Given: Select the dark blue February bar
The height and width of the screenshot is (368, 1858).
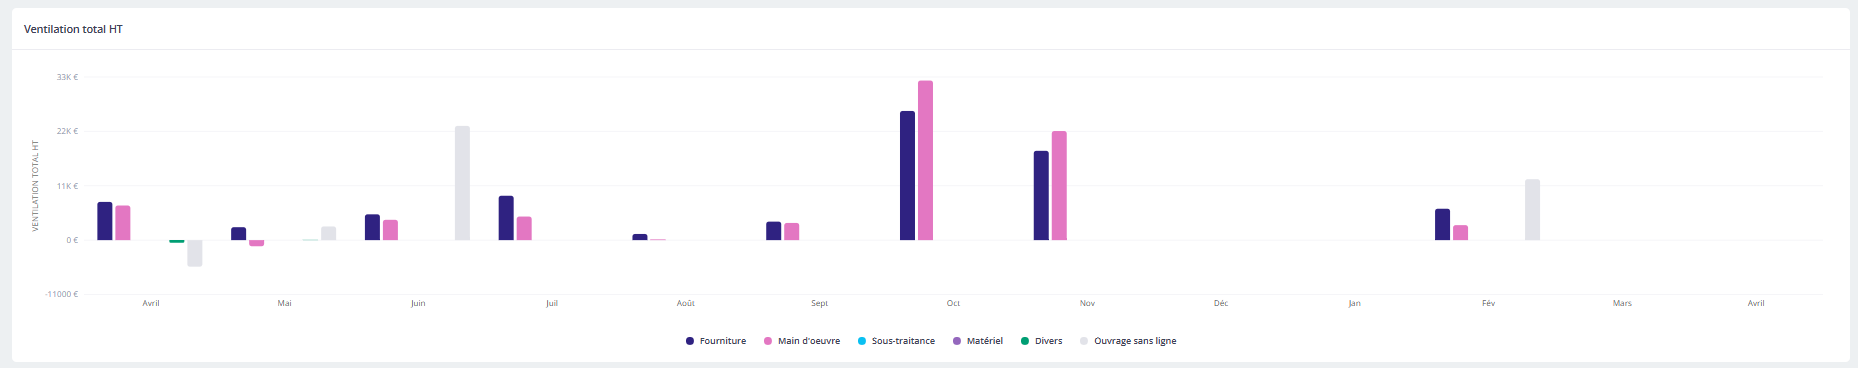Looking at the screenshot, I should (1442, 225).
